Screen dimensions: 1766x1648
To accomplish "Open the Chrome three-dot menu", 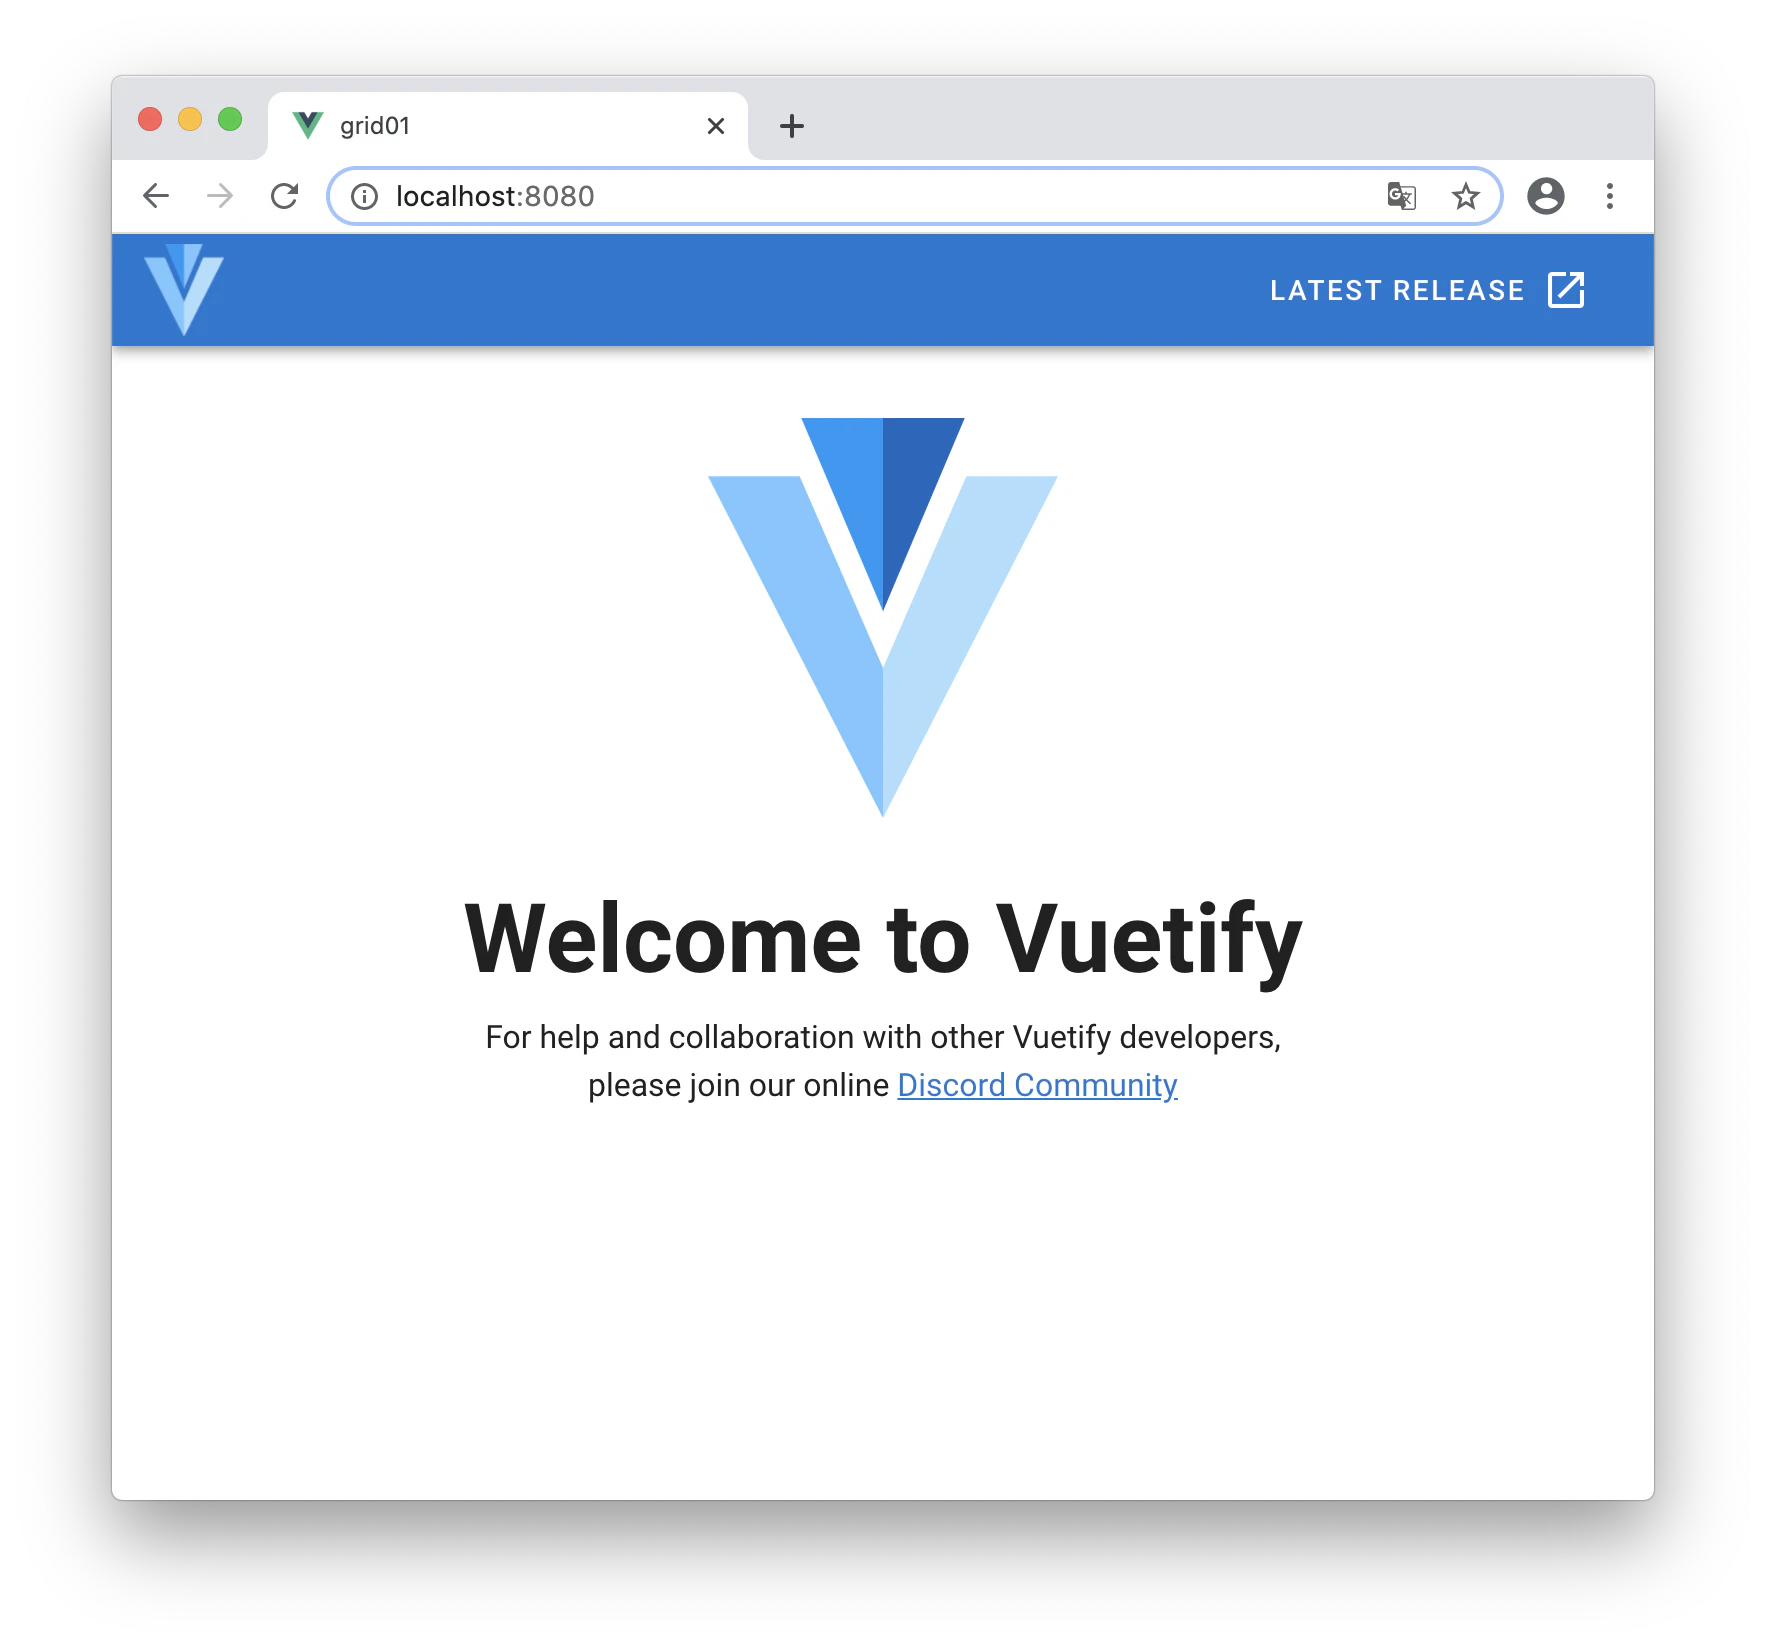I will (1610, 196).
